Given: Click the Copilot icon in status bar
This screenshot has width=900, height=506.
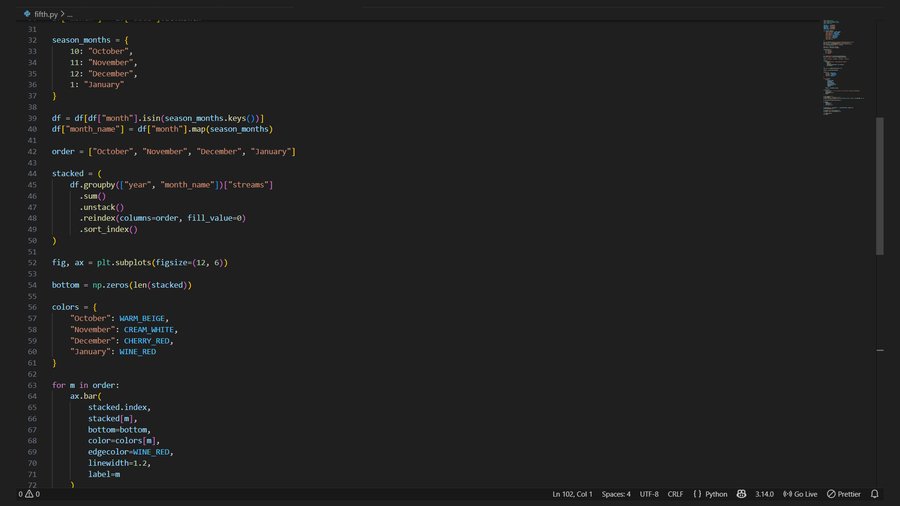Looking at the screenshot, I should [741, 494].
